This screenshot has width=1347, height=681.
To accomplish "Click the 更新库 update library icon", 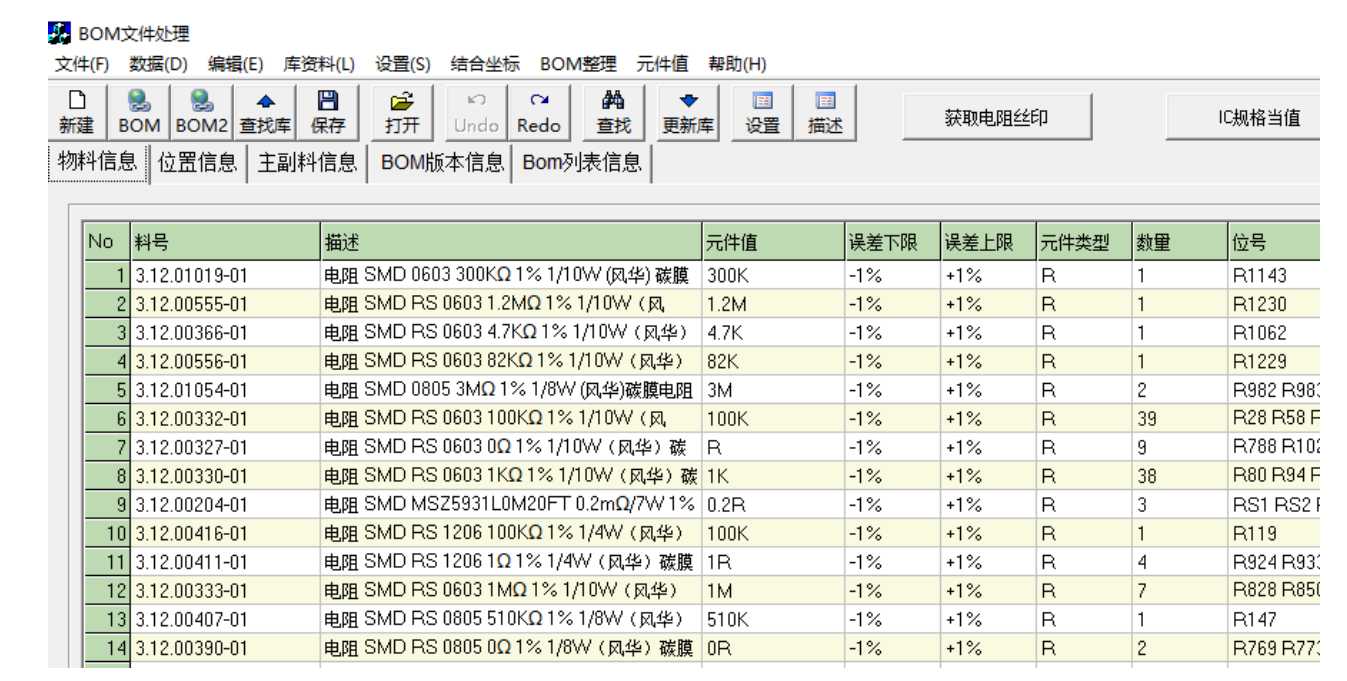I will [x=688, y=112].
